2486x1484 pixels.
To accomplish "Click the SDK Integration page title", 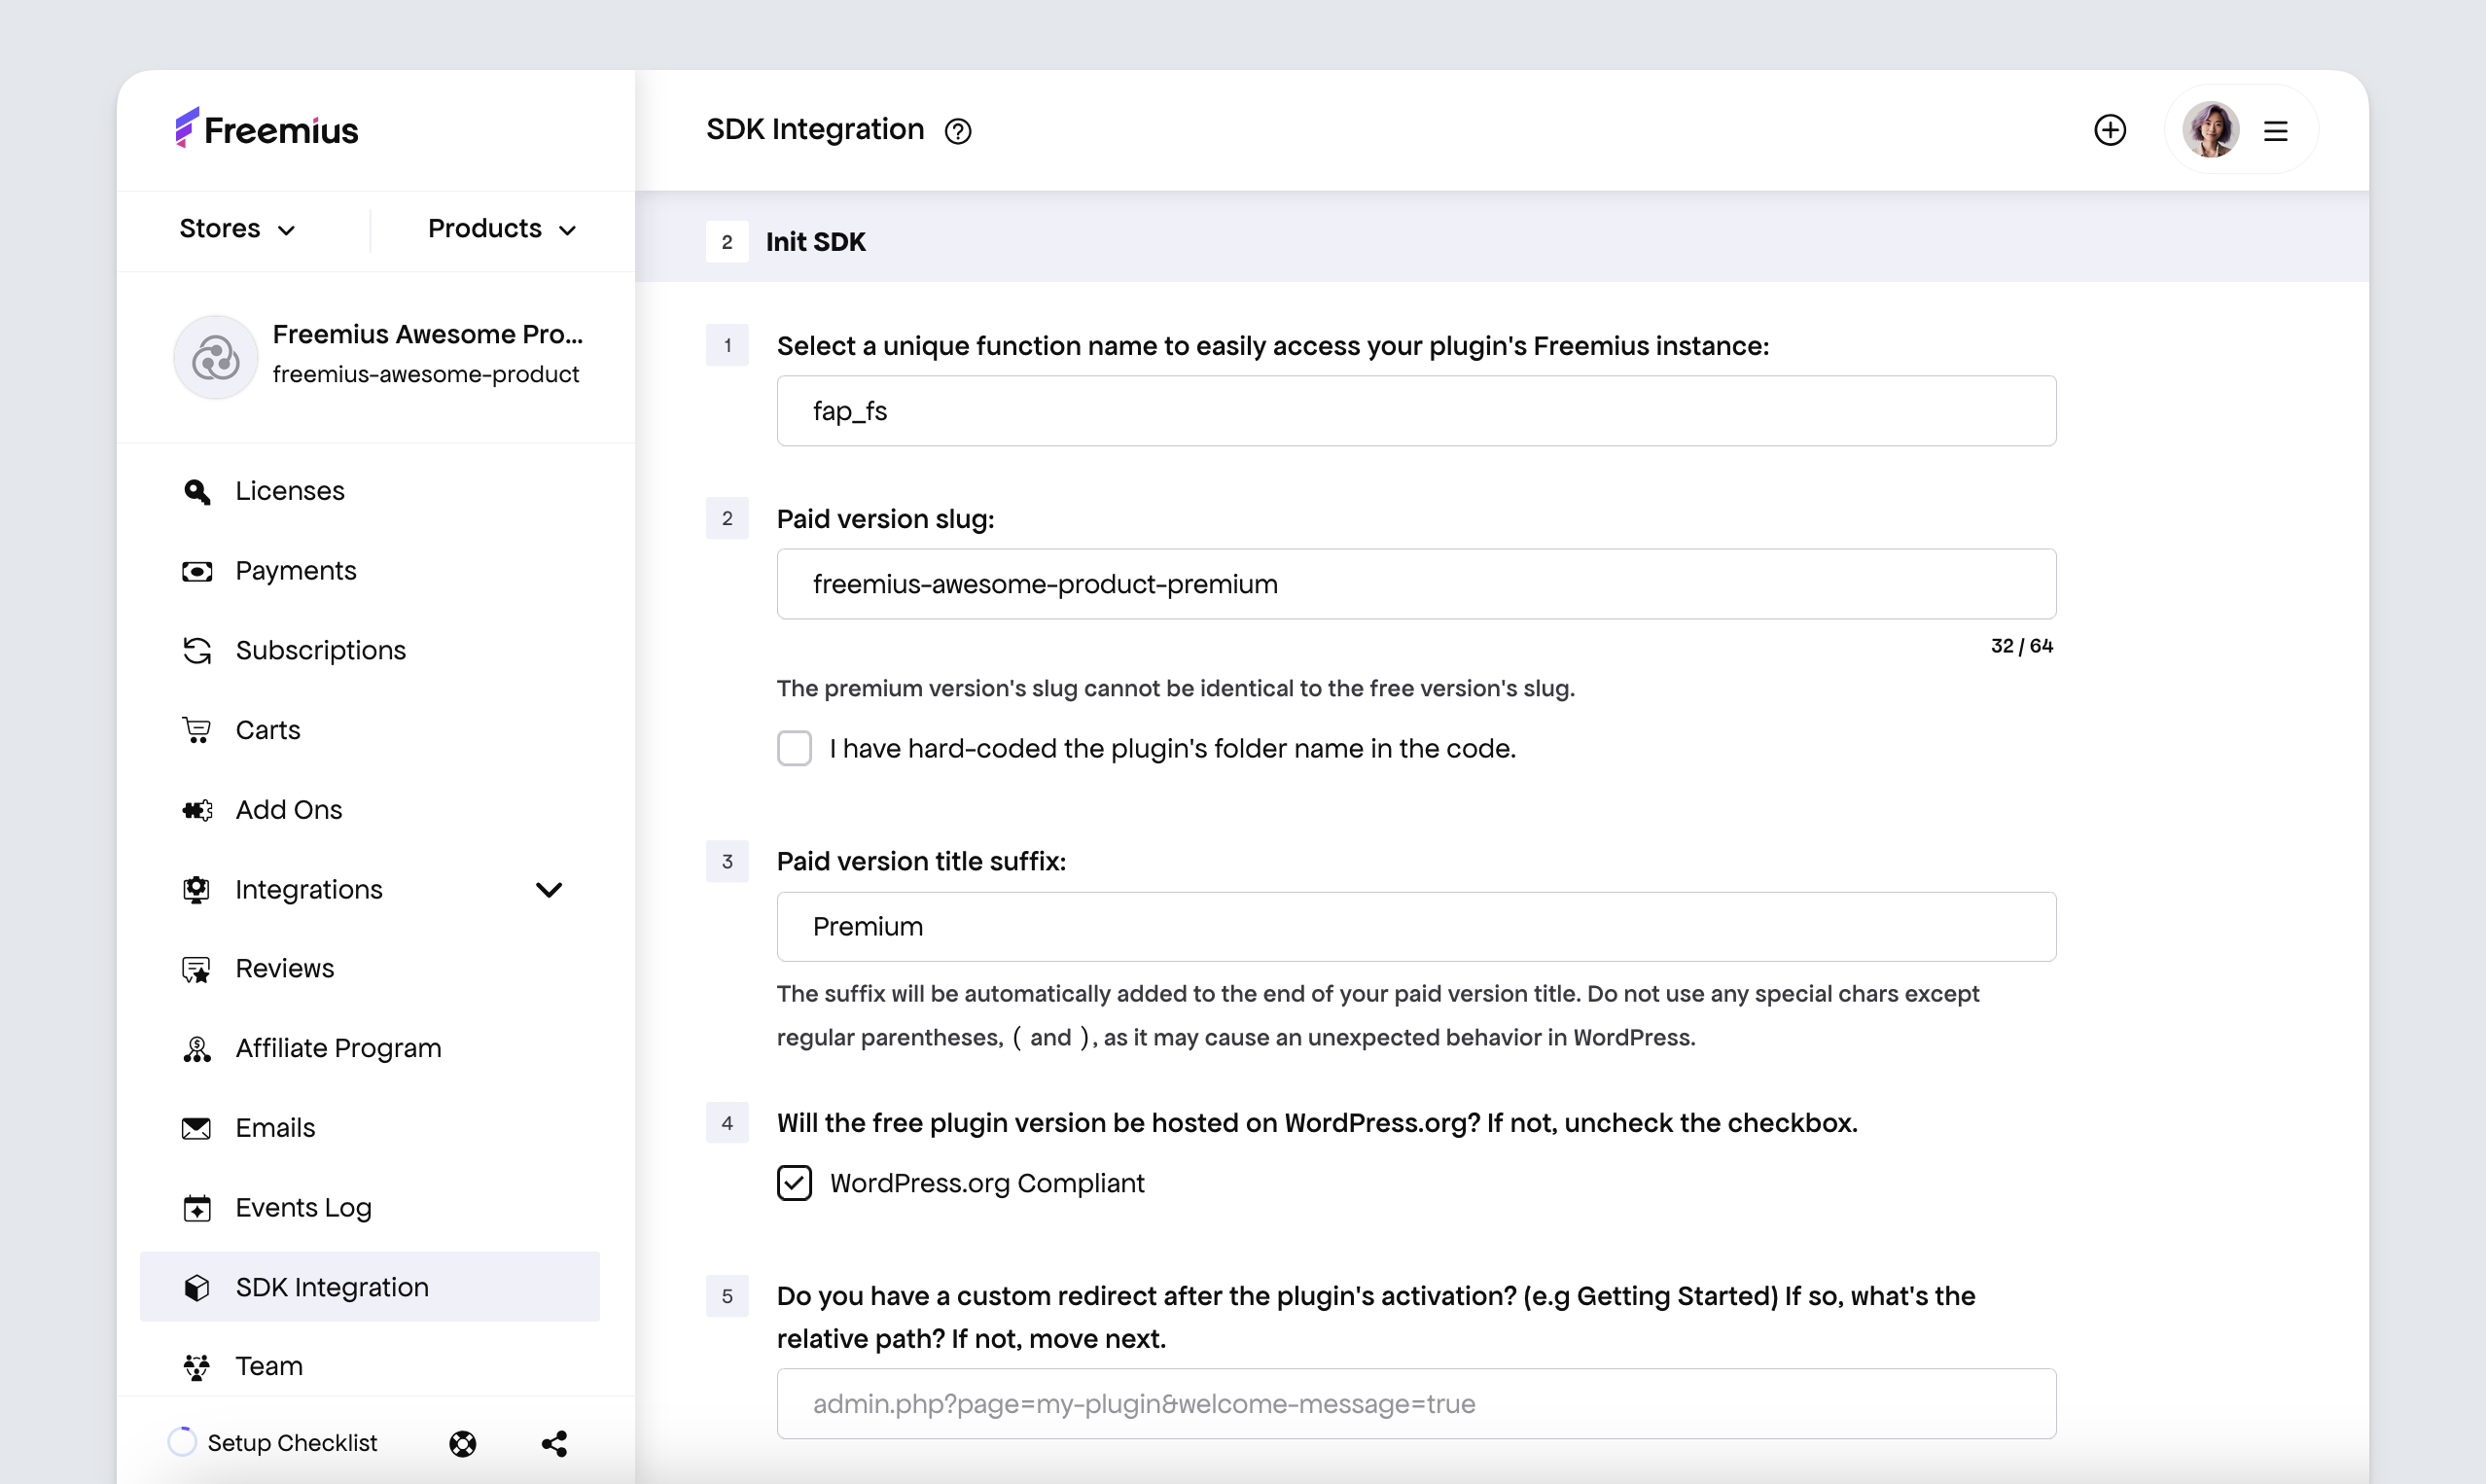I will click(x=815, y=130).
